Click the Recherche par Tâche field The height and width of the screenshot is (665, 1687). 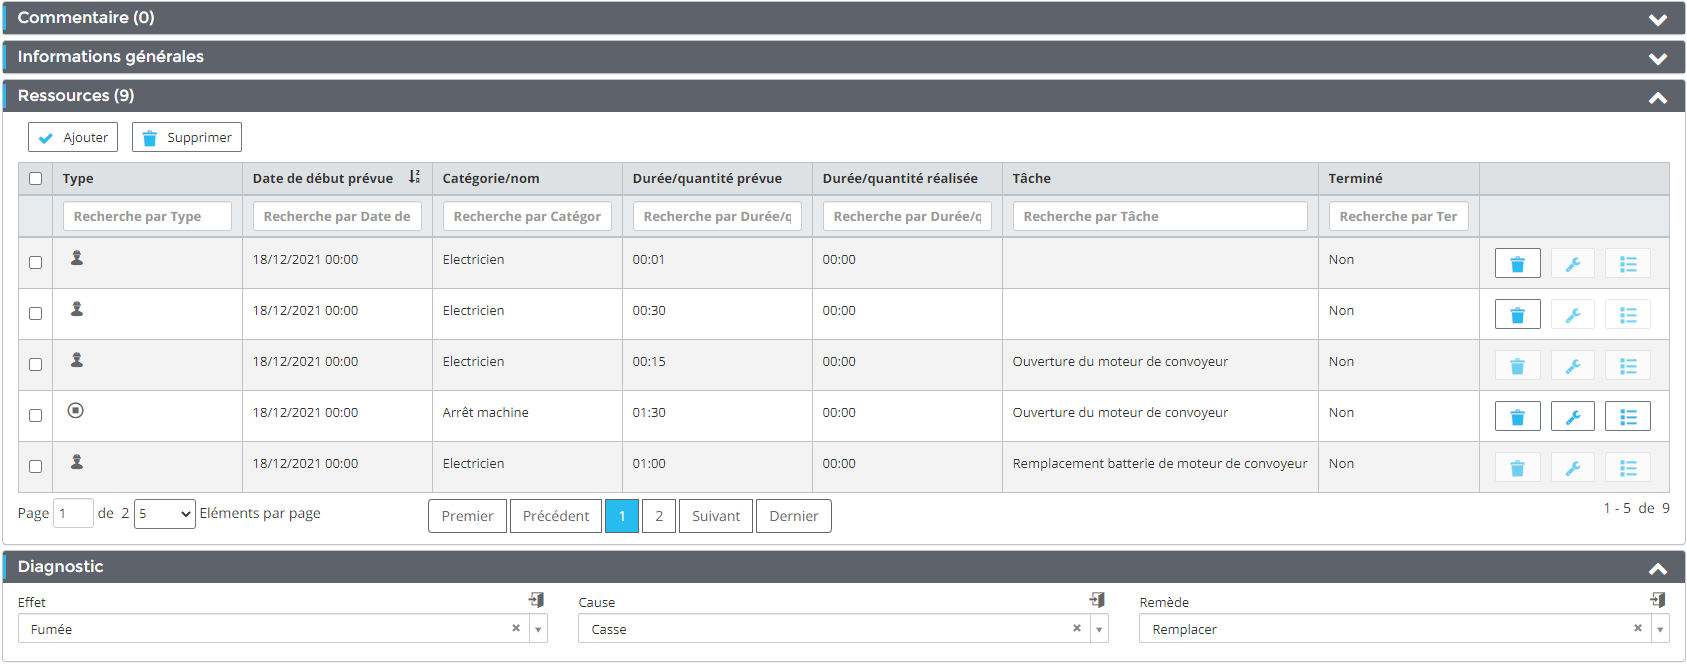[1159, 217]
